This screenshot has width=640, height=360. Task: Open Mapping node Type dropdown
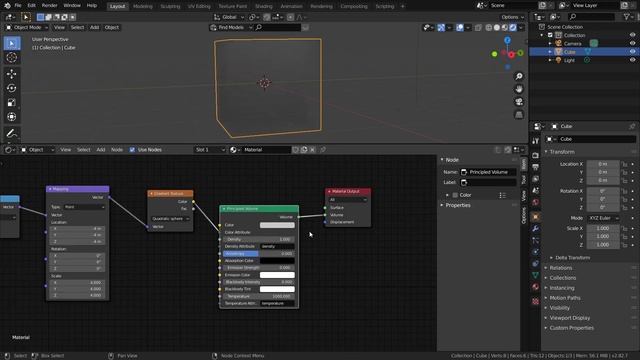(x=84, y=207)
